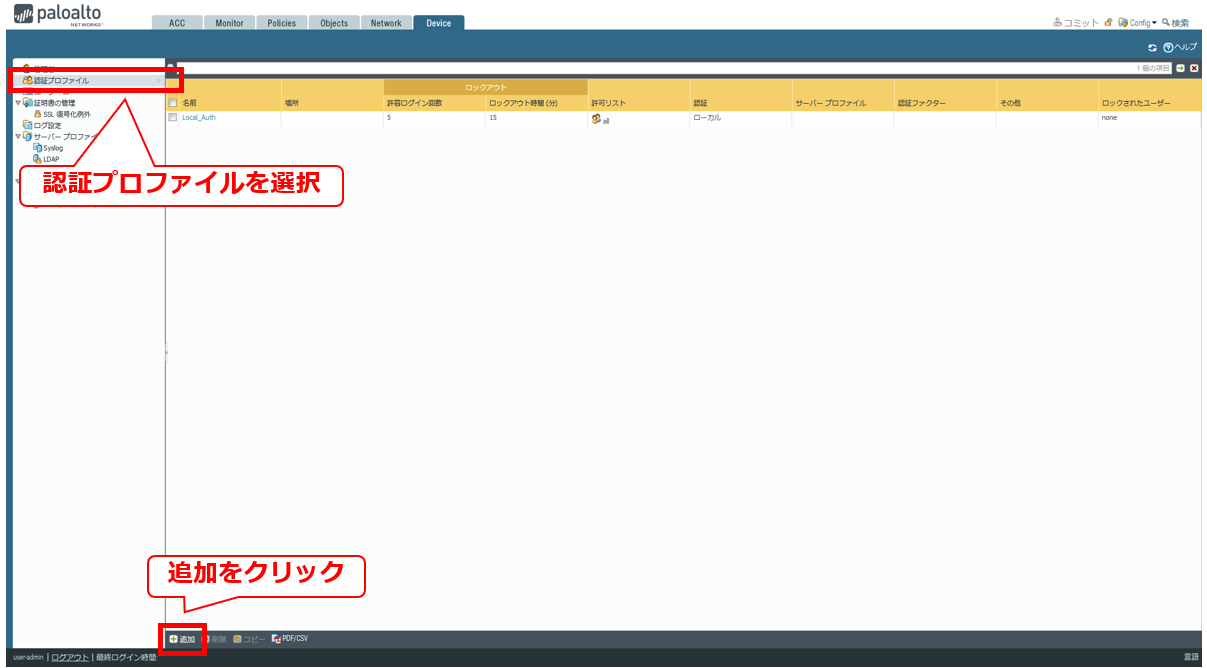Click the ローカル authentication cell
The height and width of the screenshot is (668, 1207).
click(707, 118)
